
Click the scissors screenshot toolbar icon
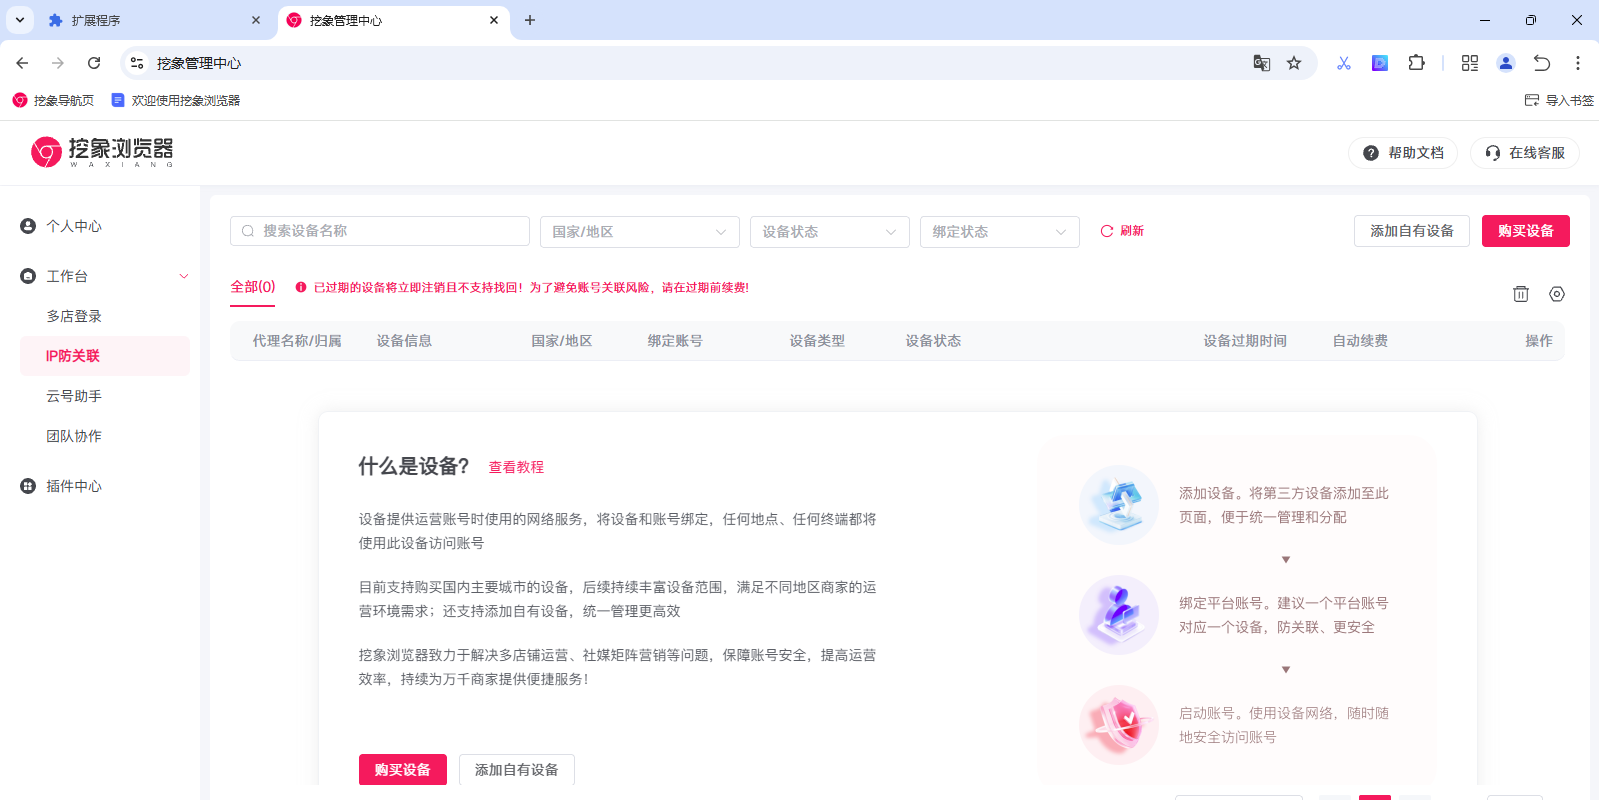[1343, 63]
